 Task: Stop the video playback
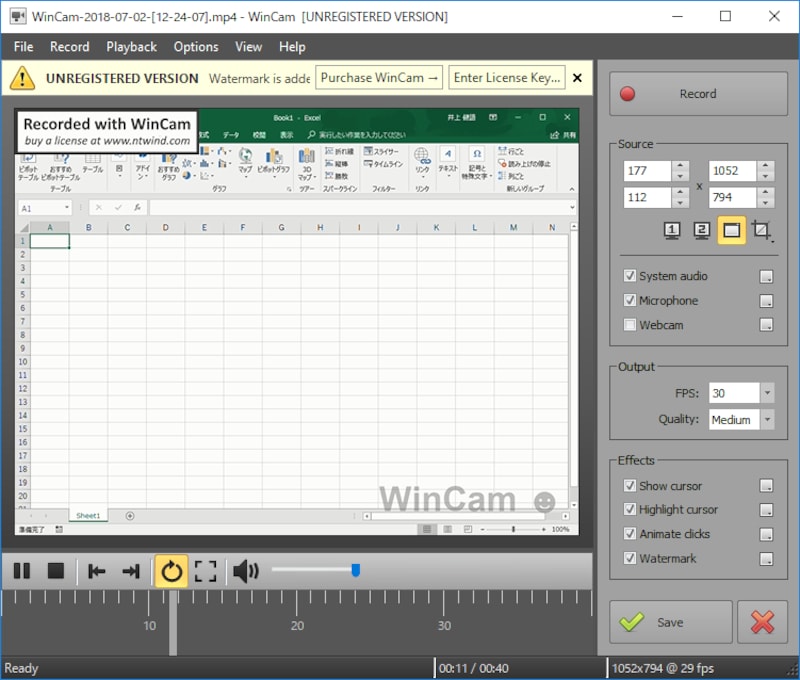(x=56, y=571)
